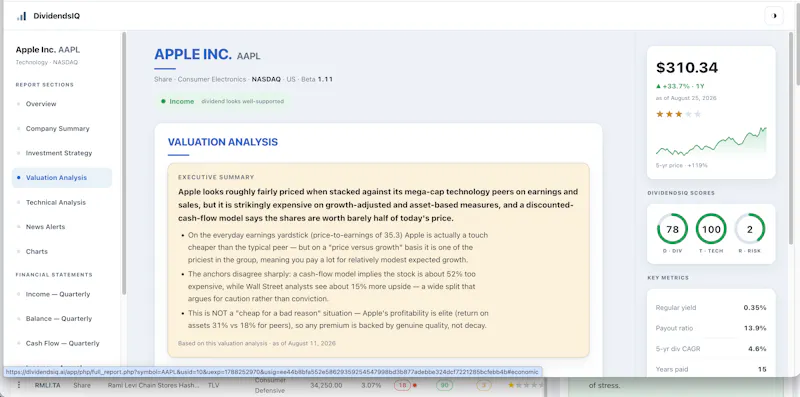Image resolution: width=800 pixels, height=397 pixels.
Task: Click the sidebar vertical scrollbar
Action: click(x=123, y=163)
